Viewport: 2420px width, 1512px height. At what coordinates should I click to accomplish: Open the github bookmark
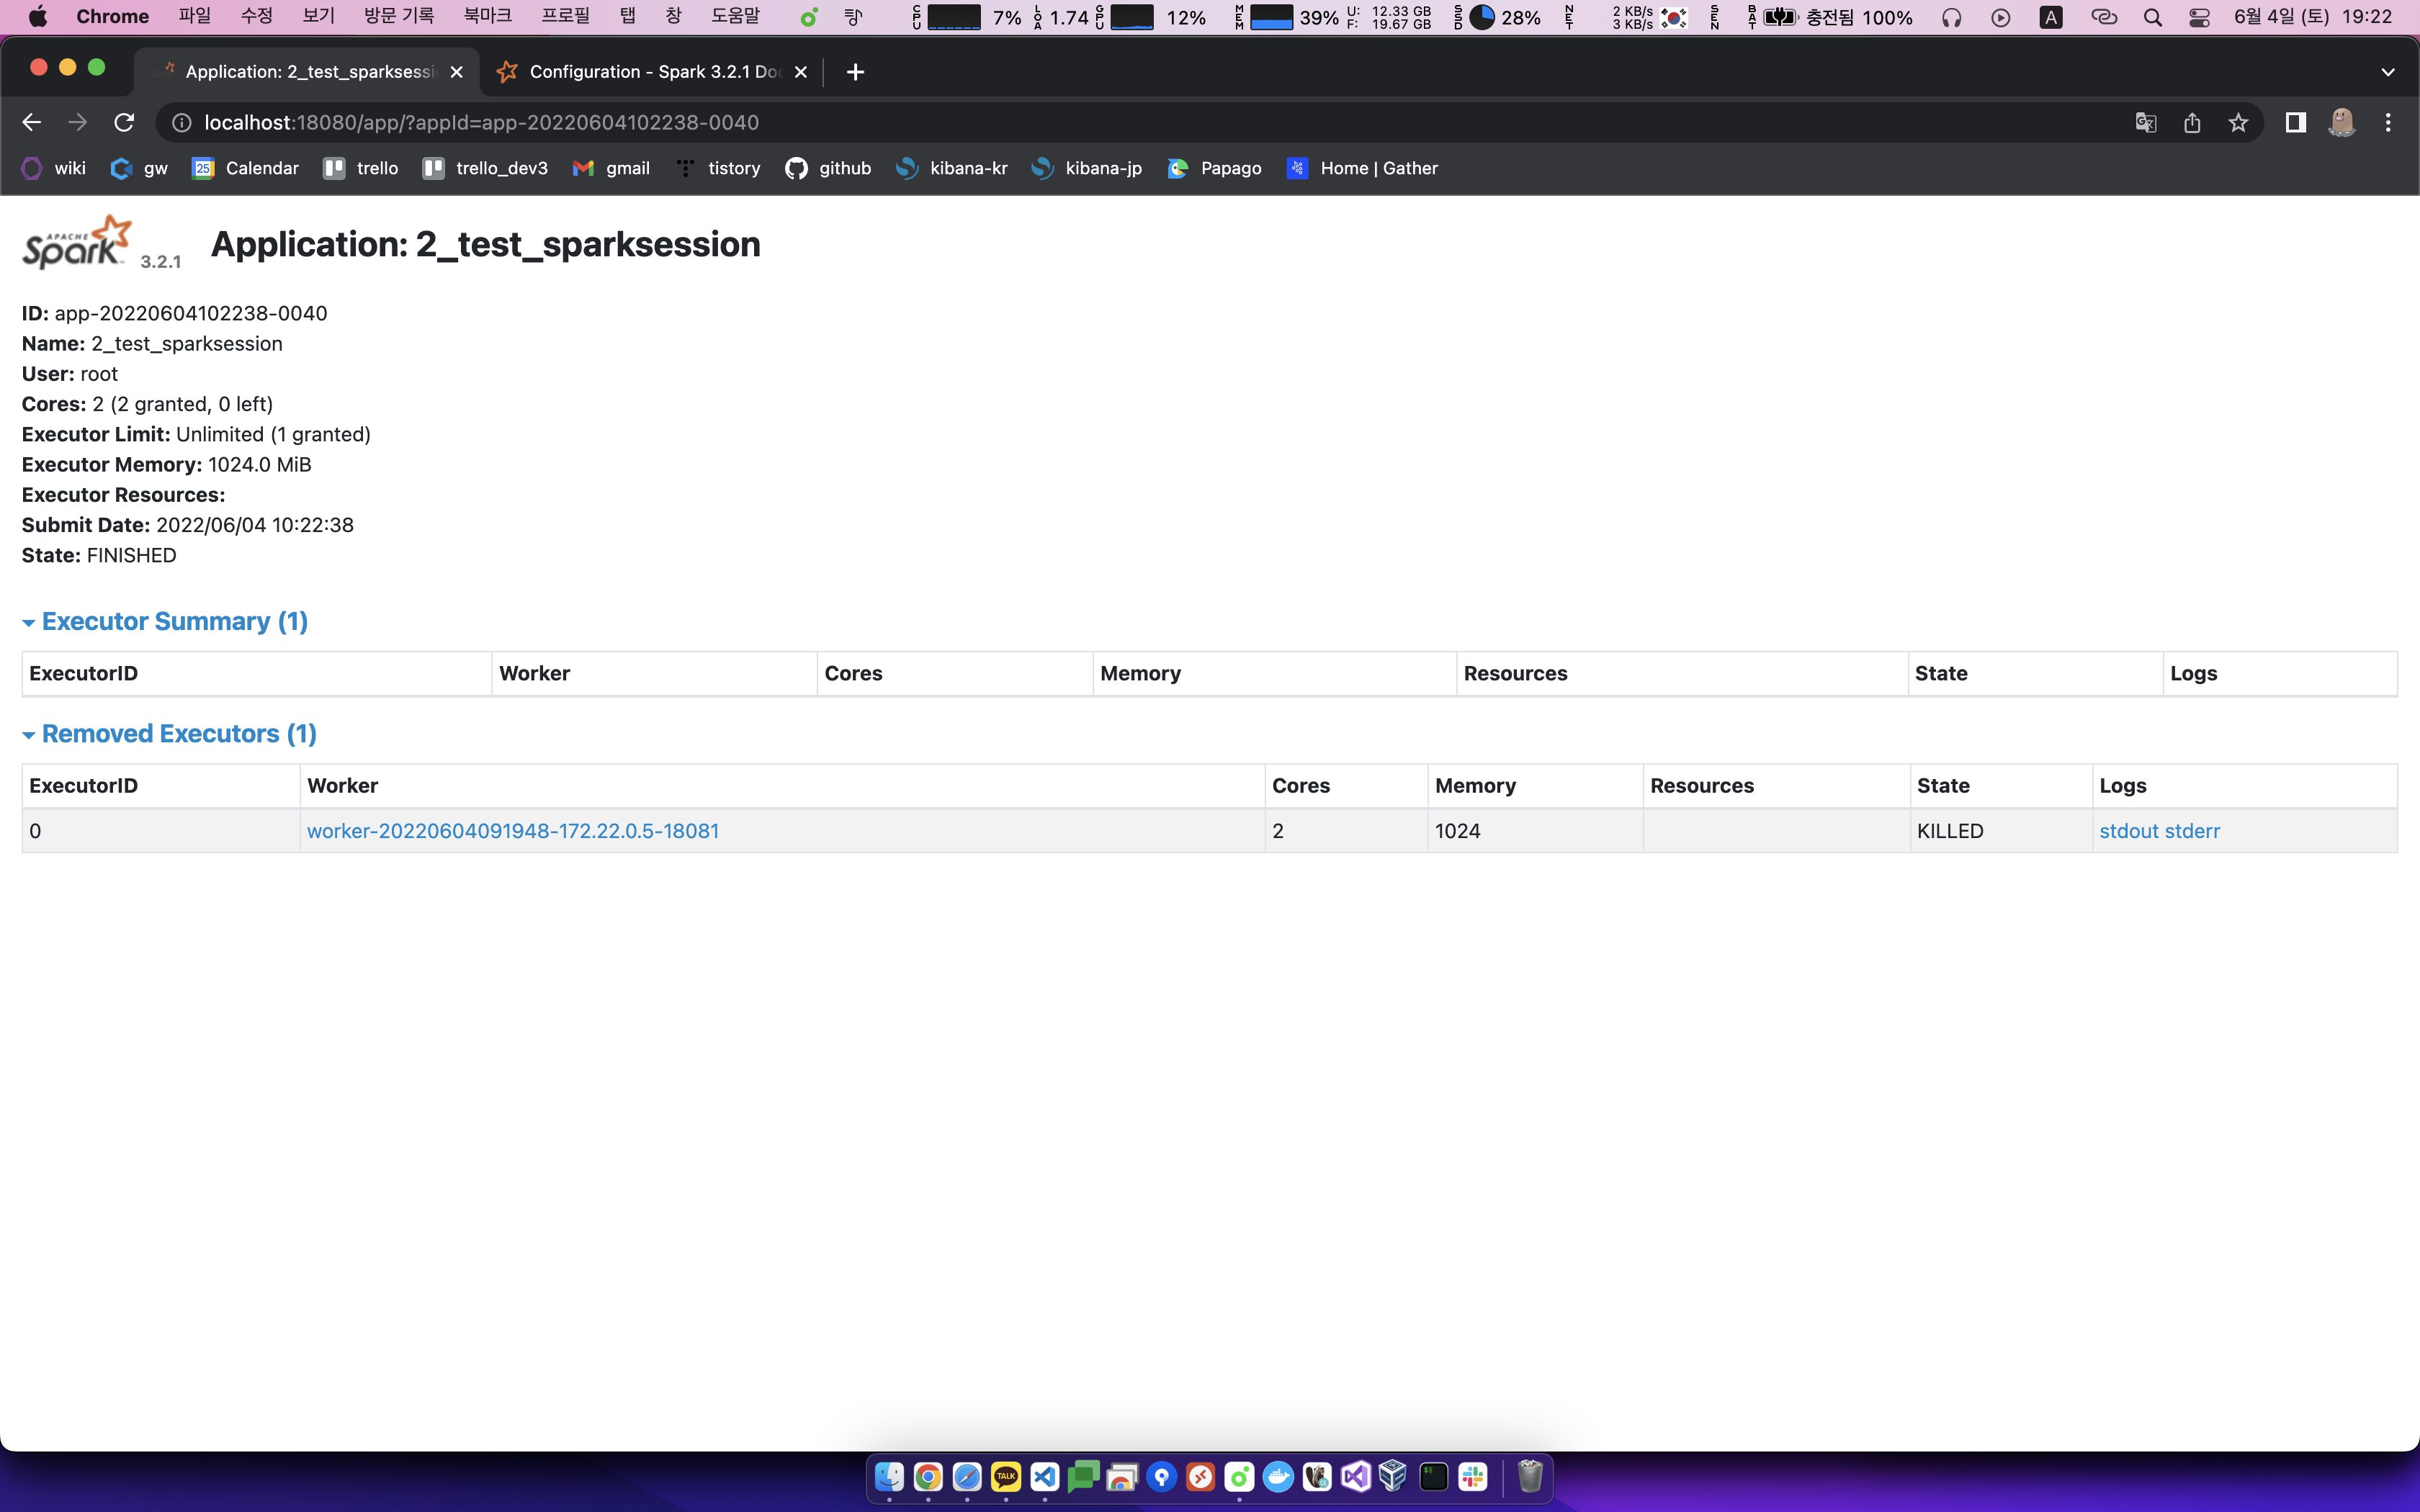828,168
